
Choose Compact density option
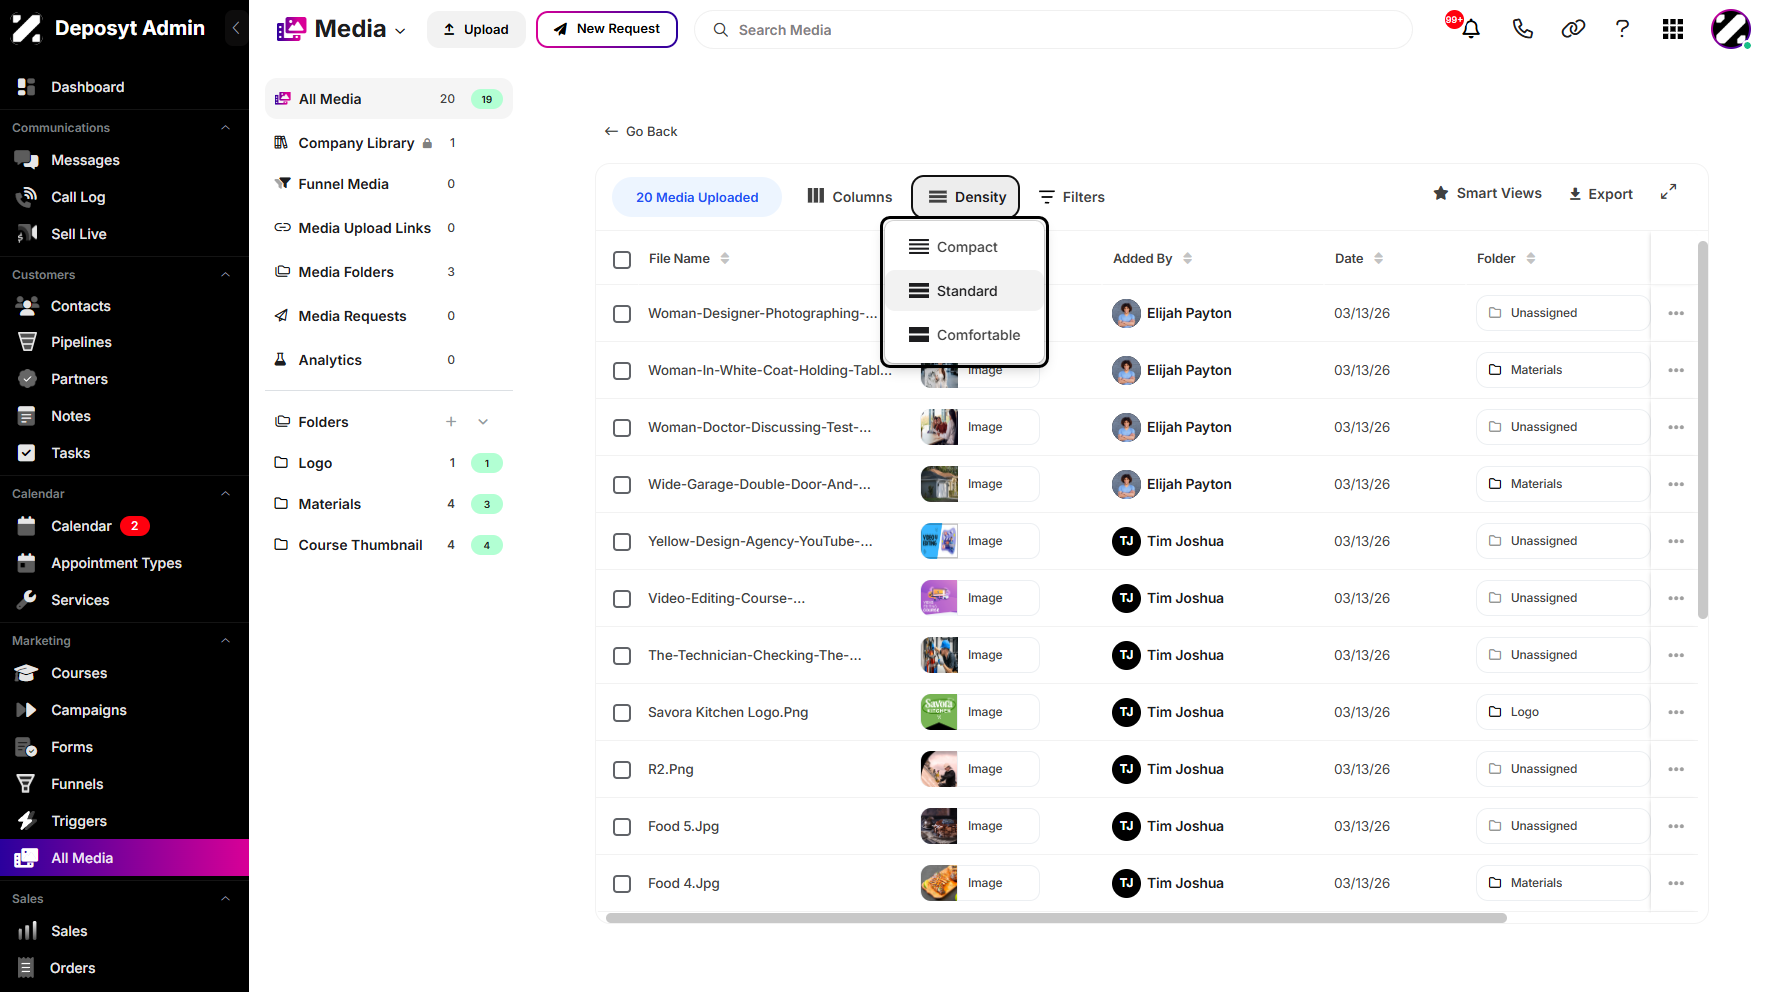pos(964,247)
